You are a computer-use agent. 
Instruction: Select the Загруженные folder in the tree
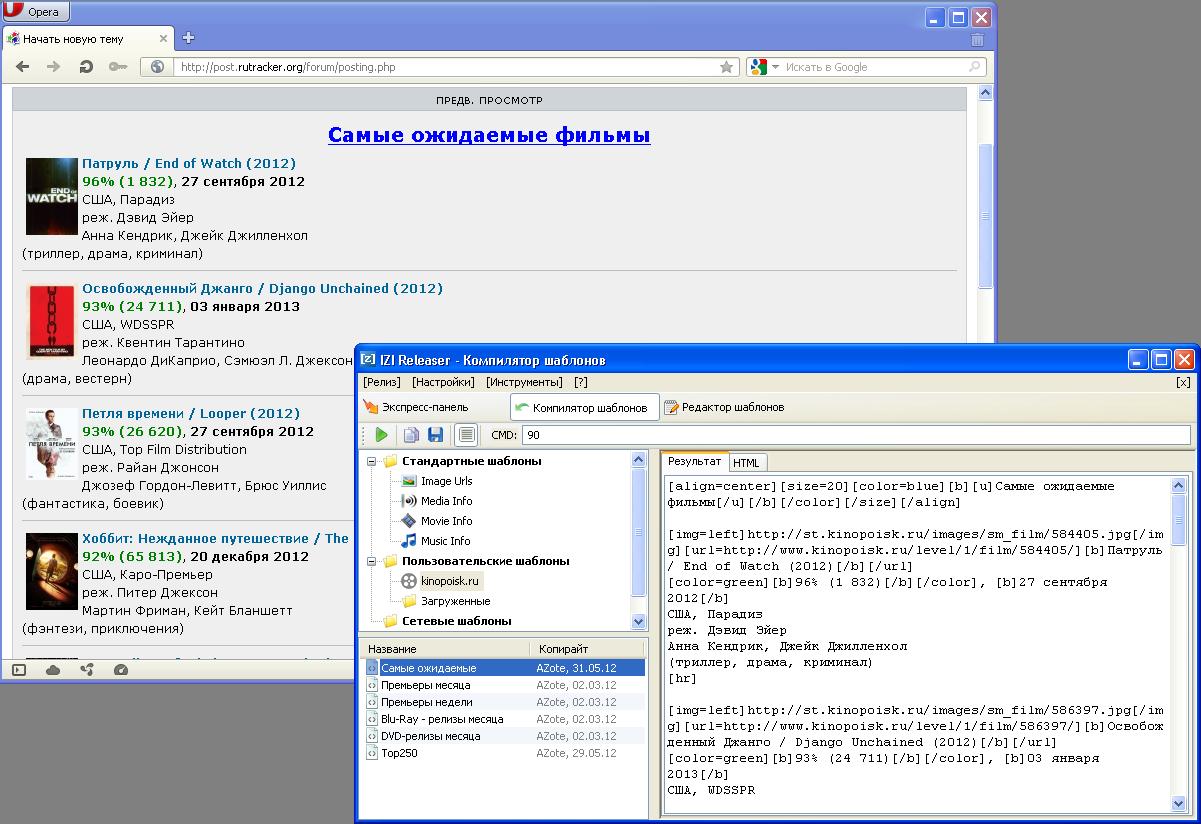coord(456,601)
